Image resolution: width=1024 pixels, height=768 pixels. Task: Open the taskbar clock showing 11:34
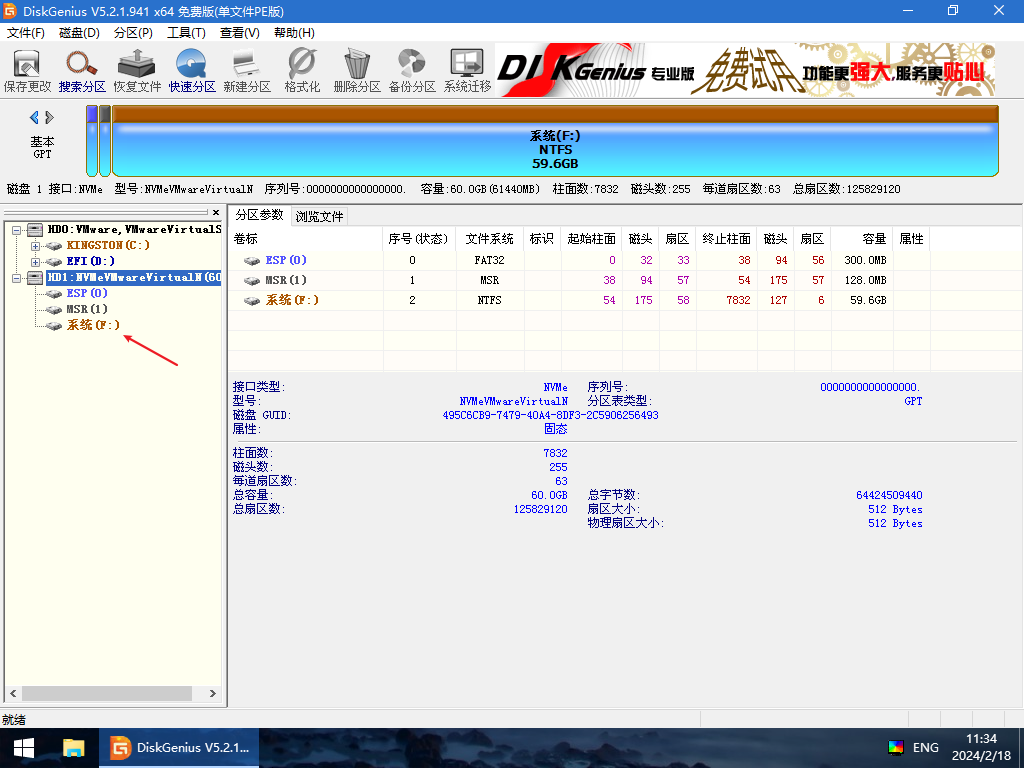pyautogui.click(x=981, y=748)
